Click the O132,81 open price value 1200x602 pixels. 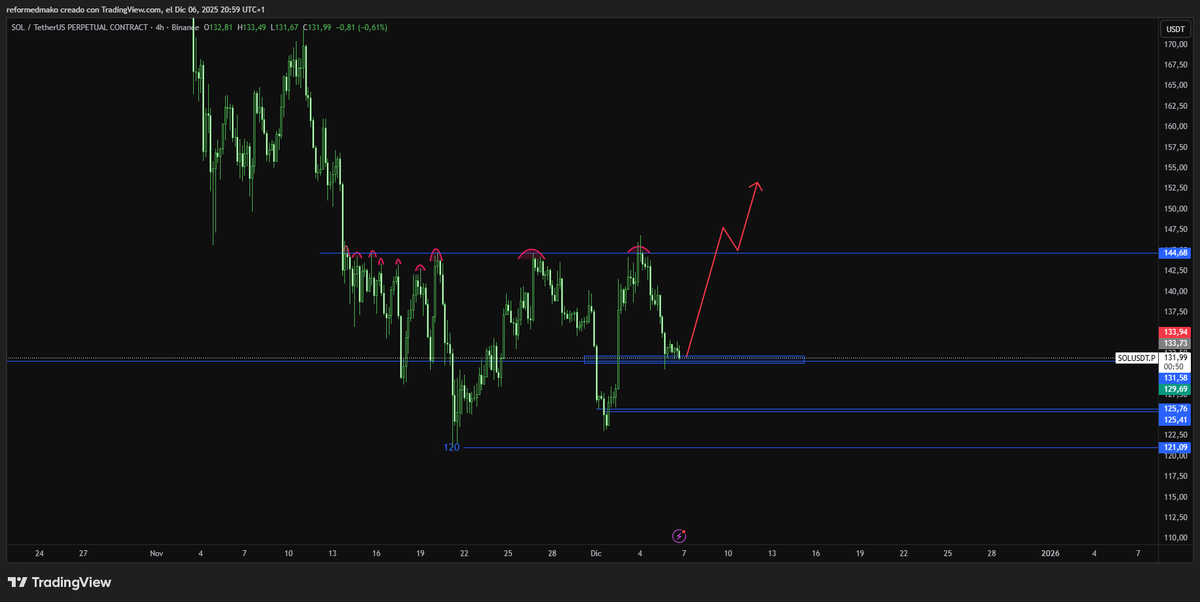[x=220, y=28]
